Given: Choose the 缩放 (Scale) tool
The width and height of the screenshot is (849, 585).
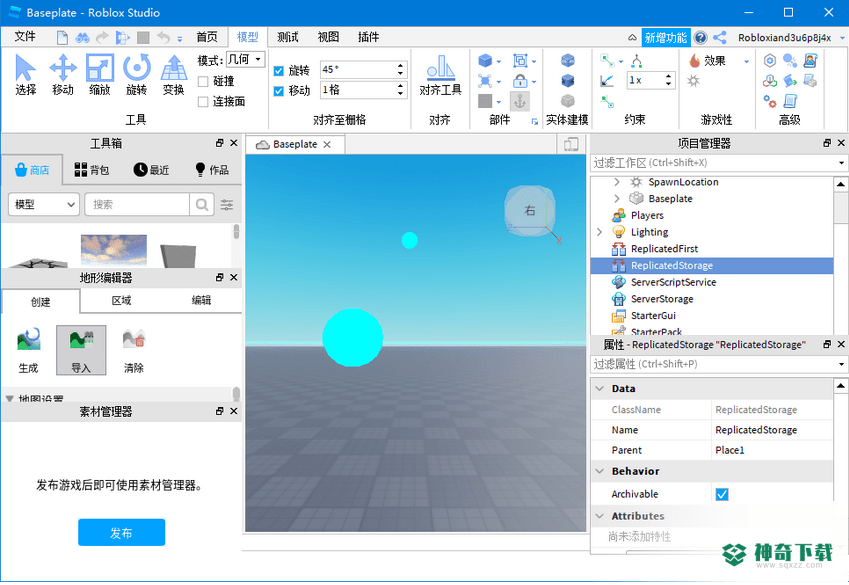Looking at the screenshot, I should click(100, 75).
